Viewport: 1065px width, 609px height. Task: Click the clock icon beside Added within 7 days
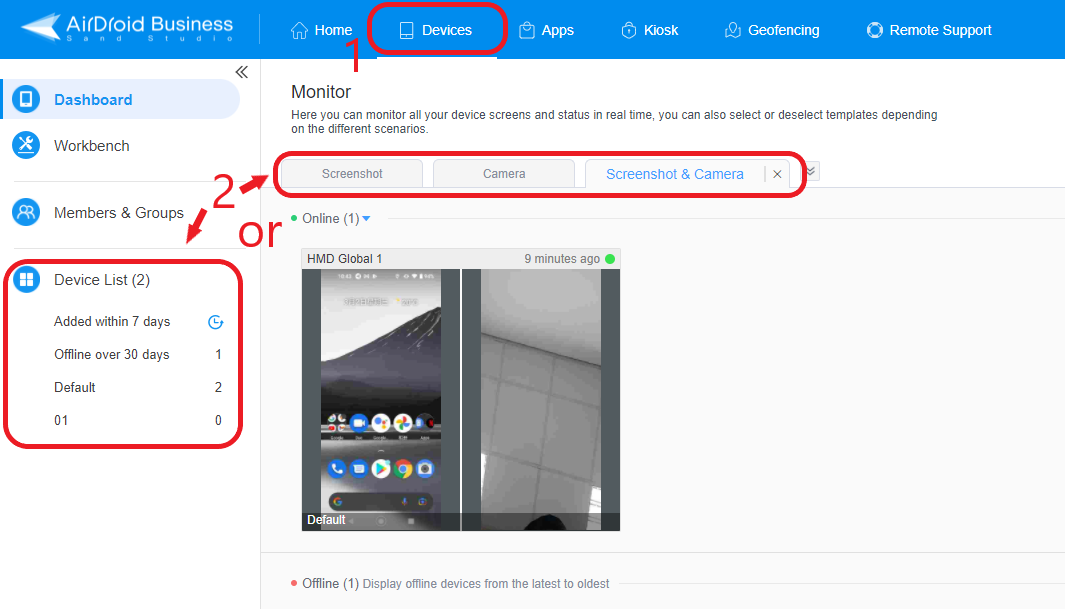(215, 322)
